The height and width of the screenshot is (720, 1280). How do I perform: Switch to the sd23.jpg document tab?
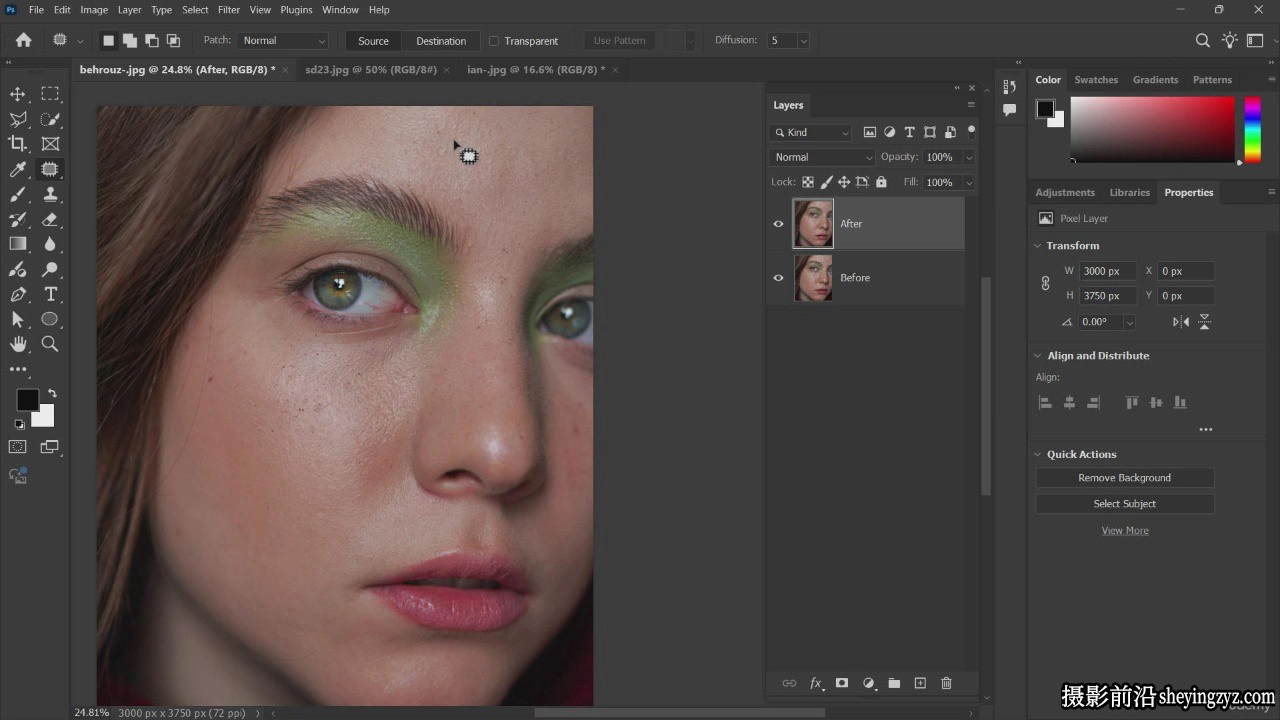click(x=371, y=70)
